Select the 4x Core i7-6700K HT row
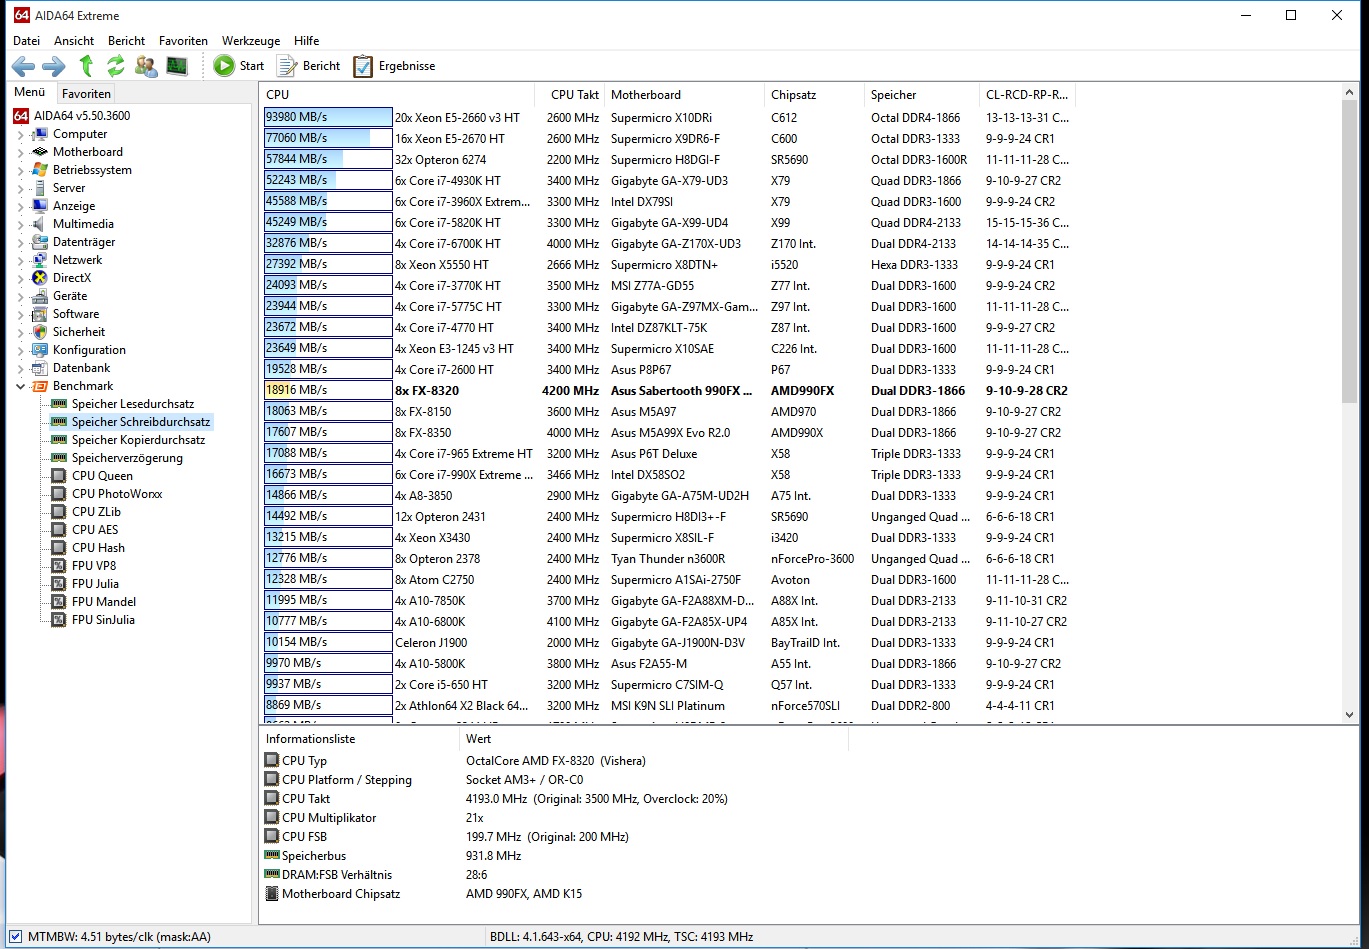Image resolution: width=1369 pixels, height=949 pixels. tap(667, 243)
